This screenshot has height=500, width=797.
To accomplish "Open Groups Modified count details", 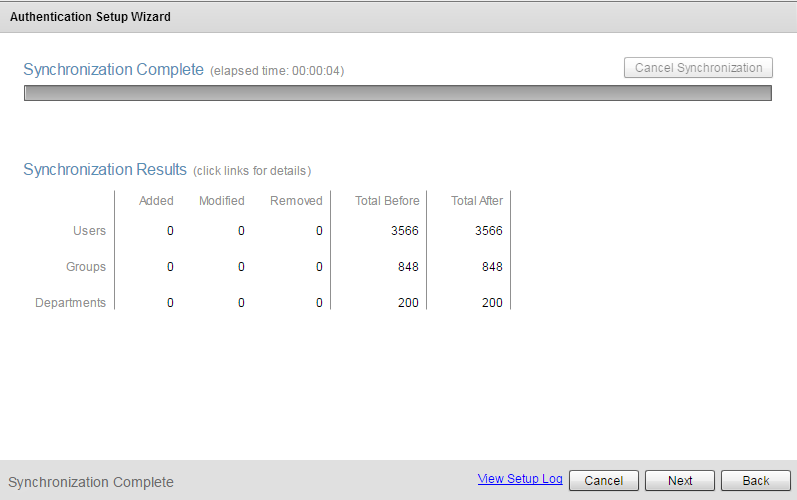I will click(x=241, y=267).
